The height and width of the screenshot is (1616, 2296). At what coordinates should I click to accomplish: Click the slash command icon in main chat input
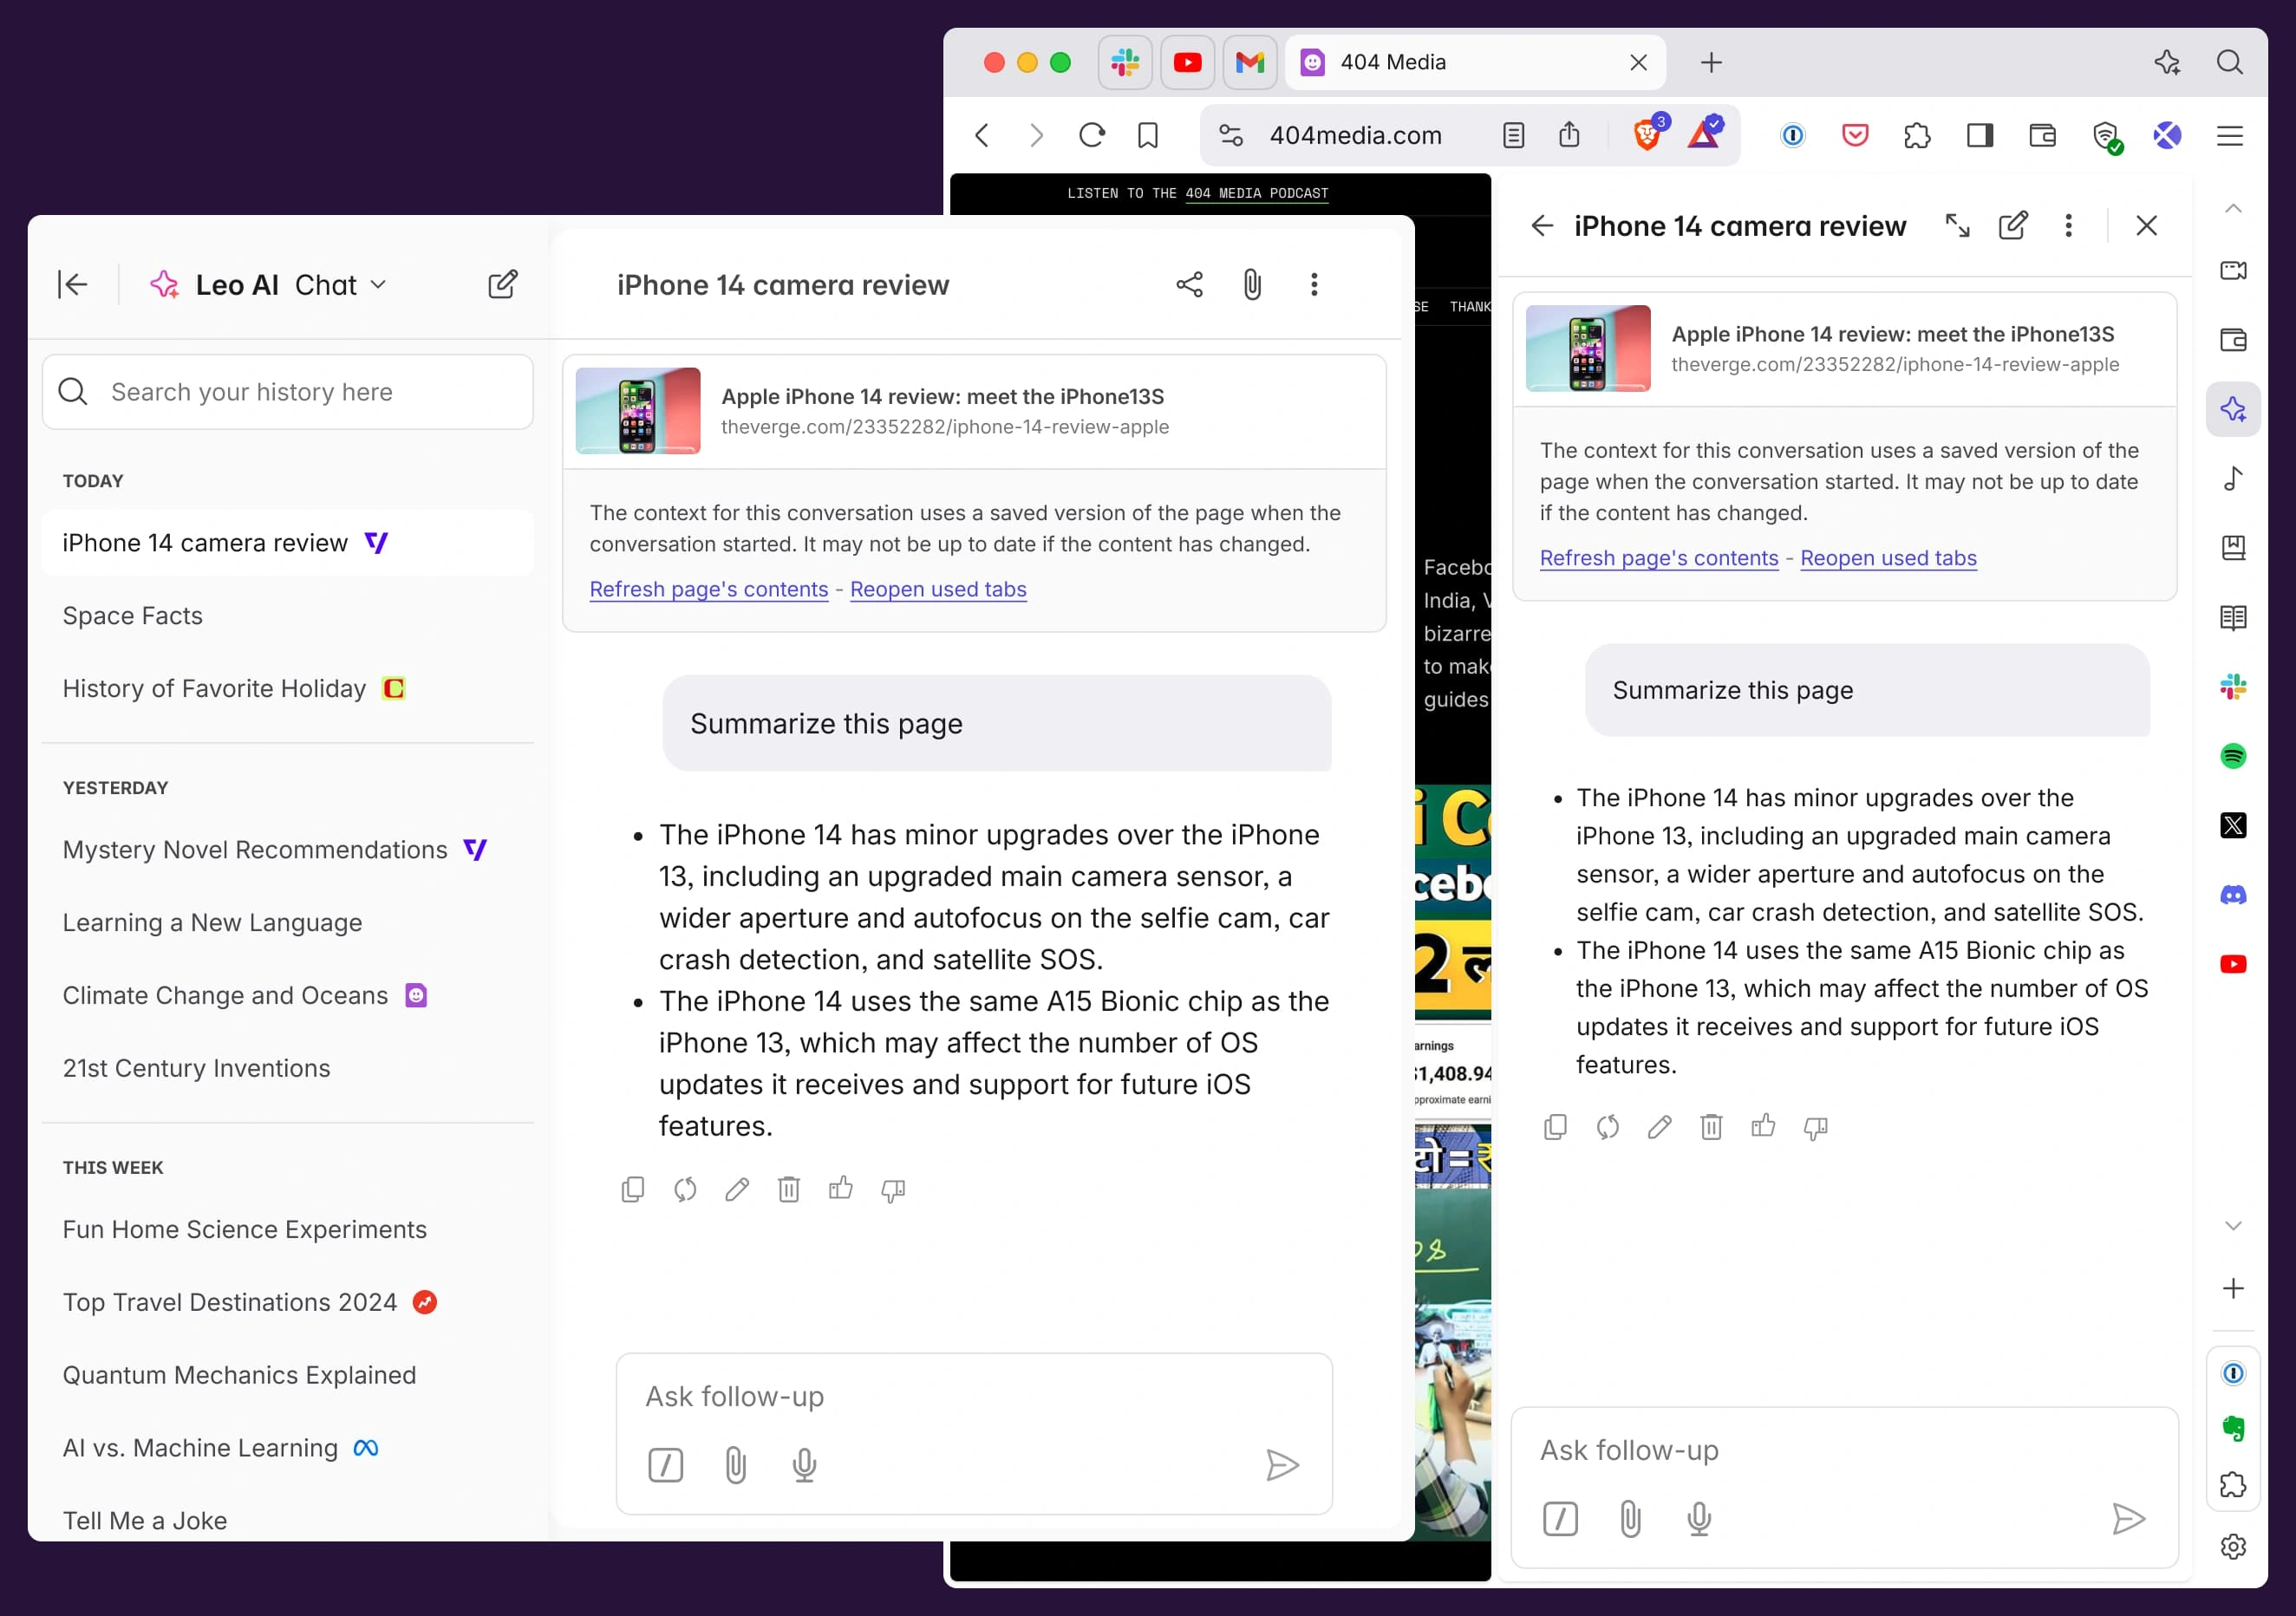(x=665, y=1465)
